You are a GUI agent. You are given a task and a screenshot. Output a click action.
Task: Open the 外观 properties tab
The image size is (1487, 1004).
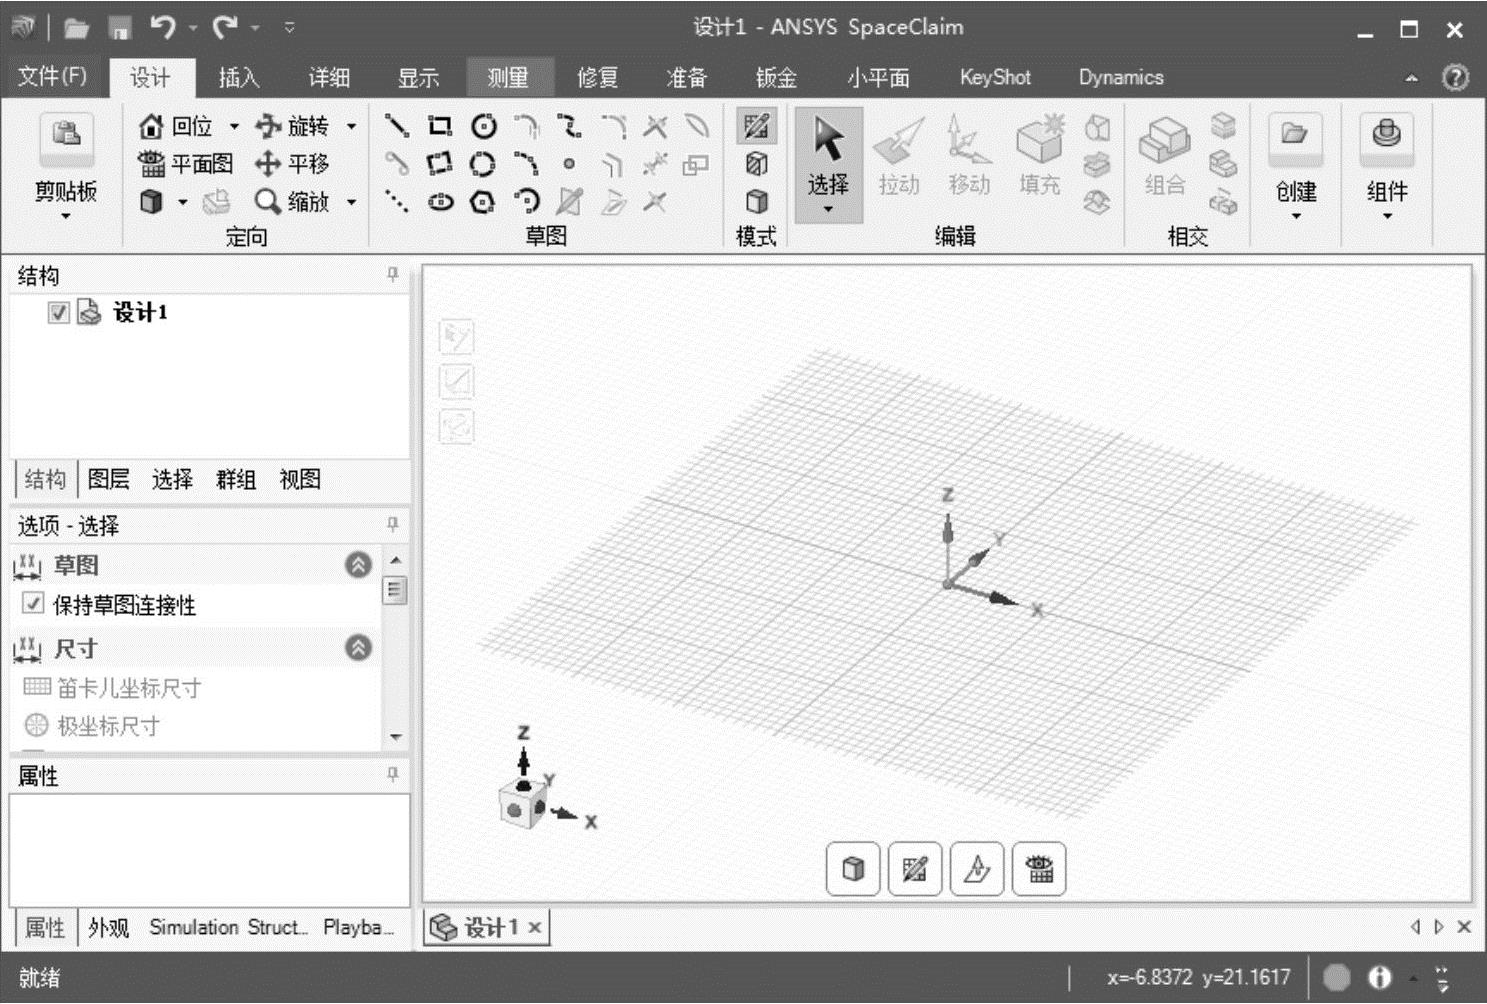(108, 928)
